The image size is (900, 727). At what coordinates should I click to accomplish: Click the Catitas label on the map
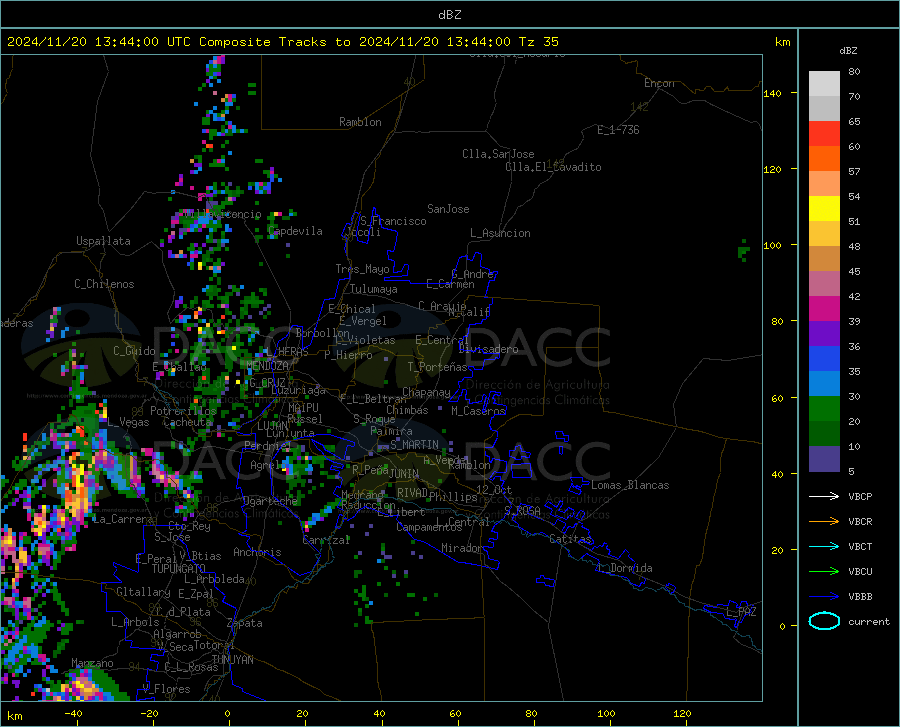point(570,539)
